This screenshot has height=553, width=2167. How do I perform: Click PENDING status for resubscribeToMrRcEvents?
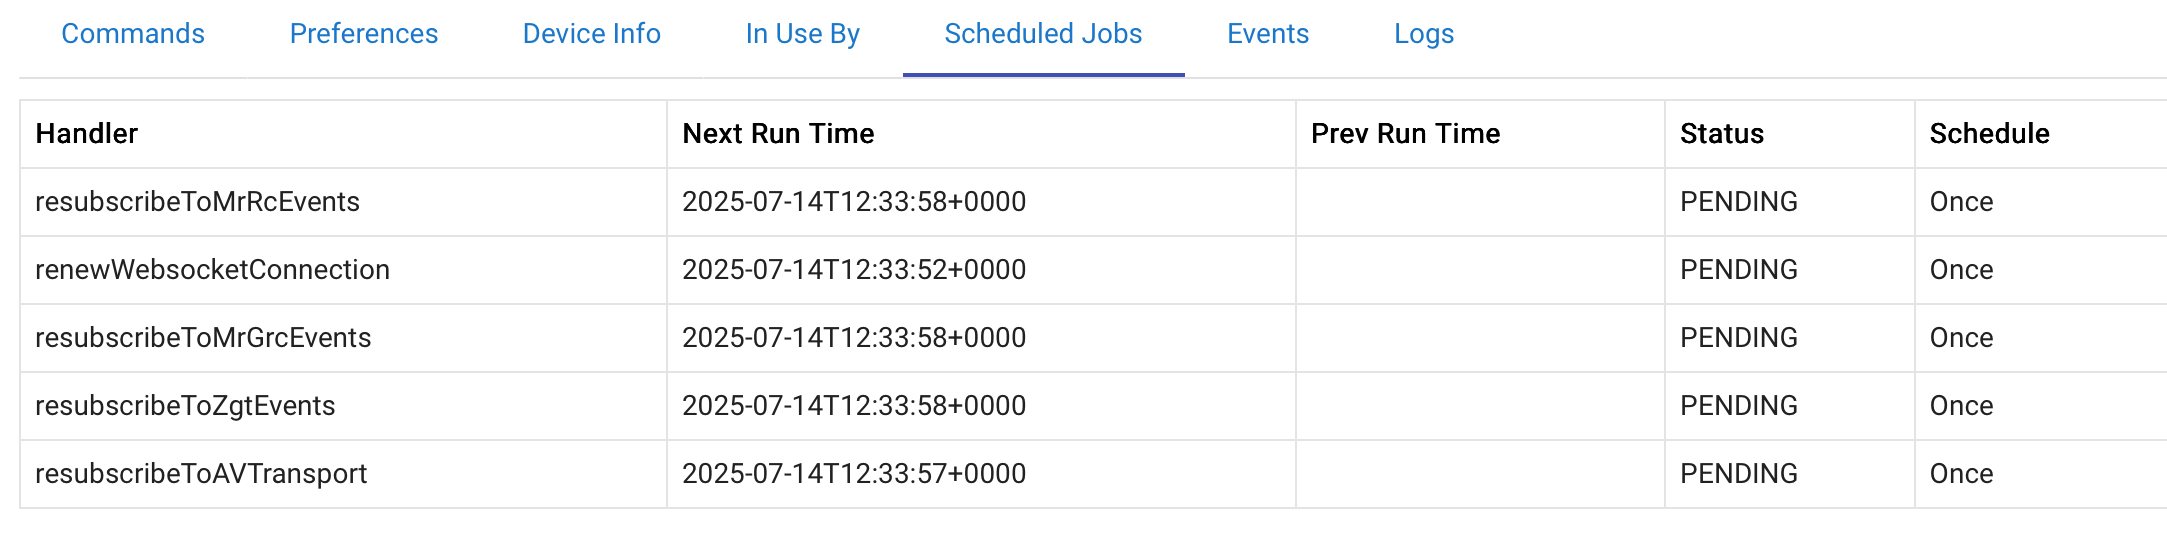[1738, 202]
